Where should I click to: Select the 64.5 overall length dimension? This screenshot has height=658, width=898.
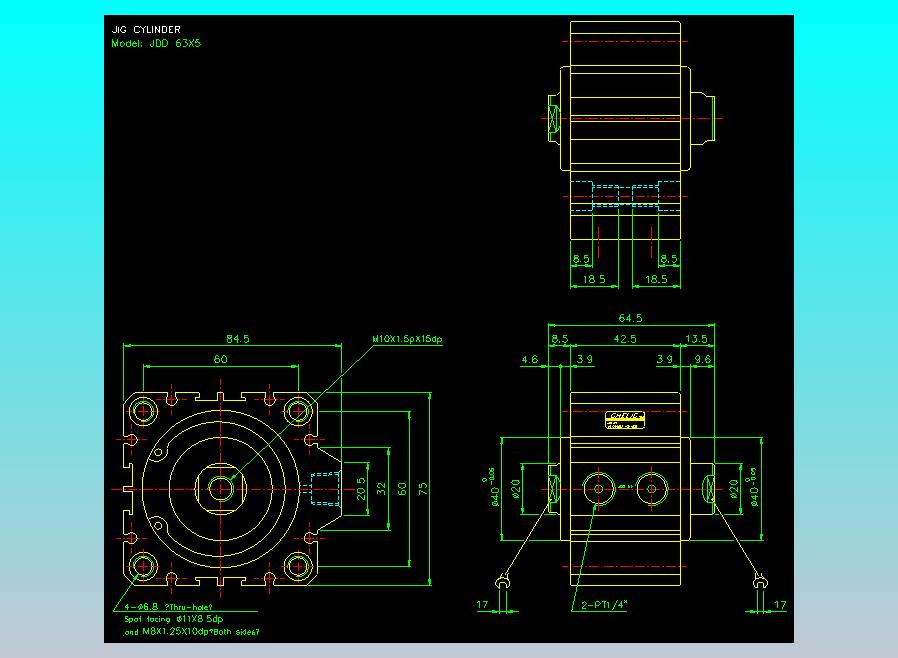click(x=630, y=318)
